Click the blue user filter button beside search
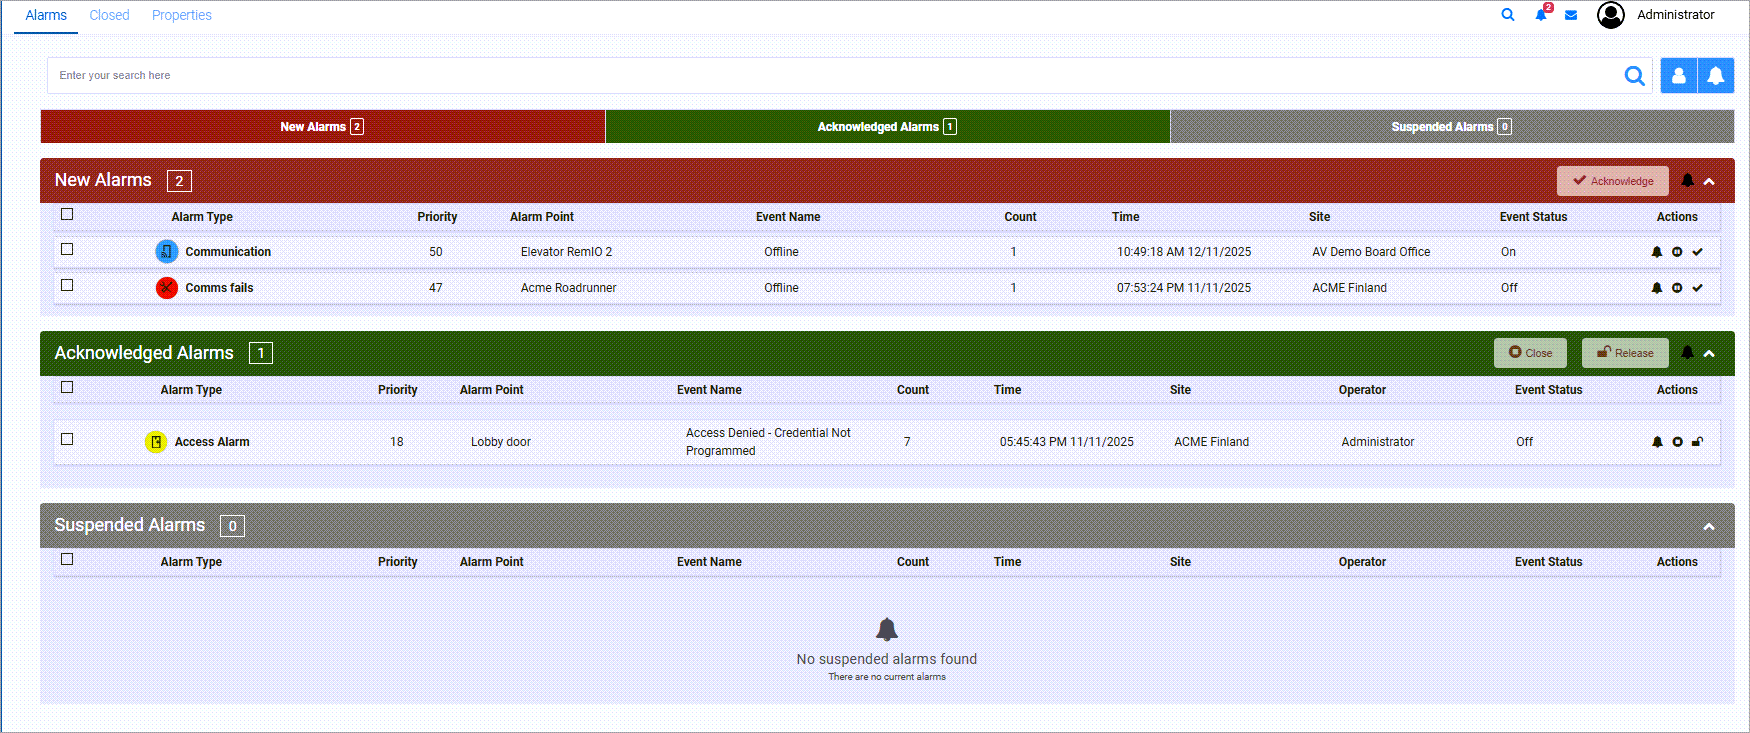 coord(1679,76)
